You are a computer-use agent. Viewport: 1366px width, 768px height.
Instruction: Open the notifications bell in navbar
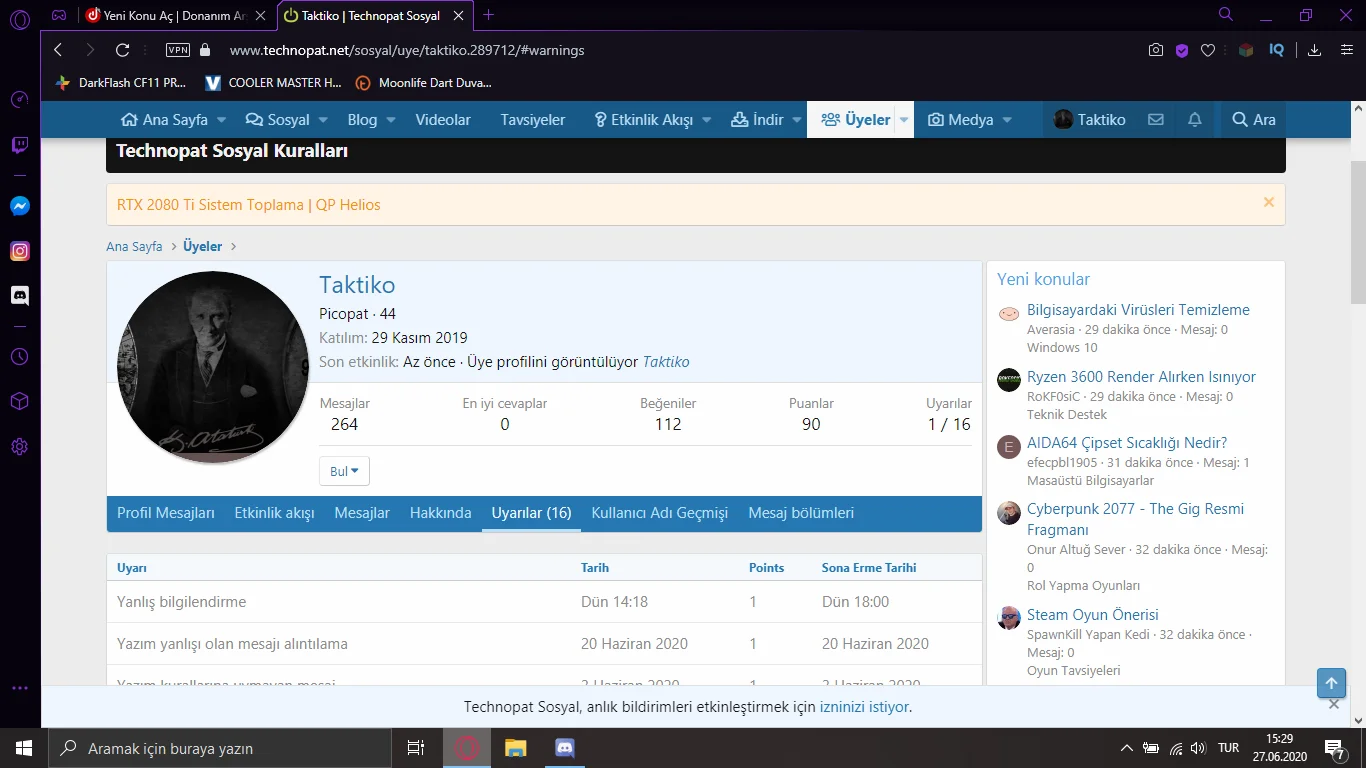pyautogui.click(x=1195, y=120)
